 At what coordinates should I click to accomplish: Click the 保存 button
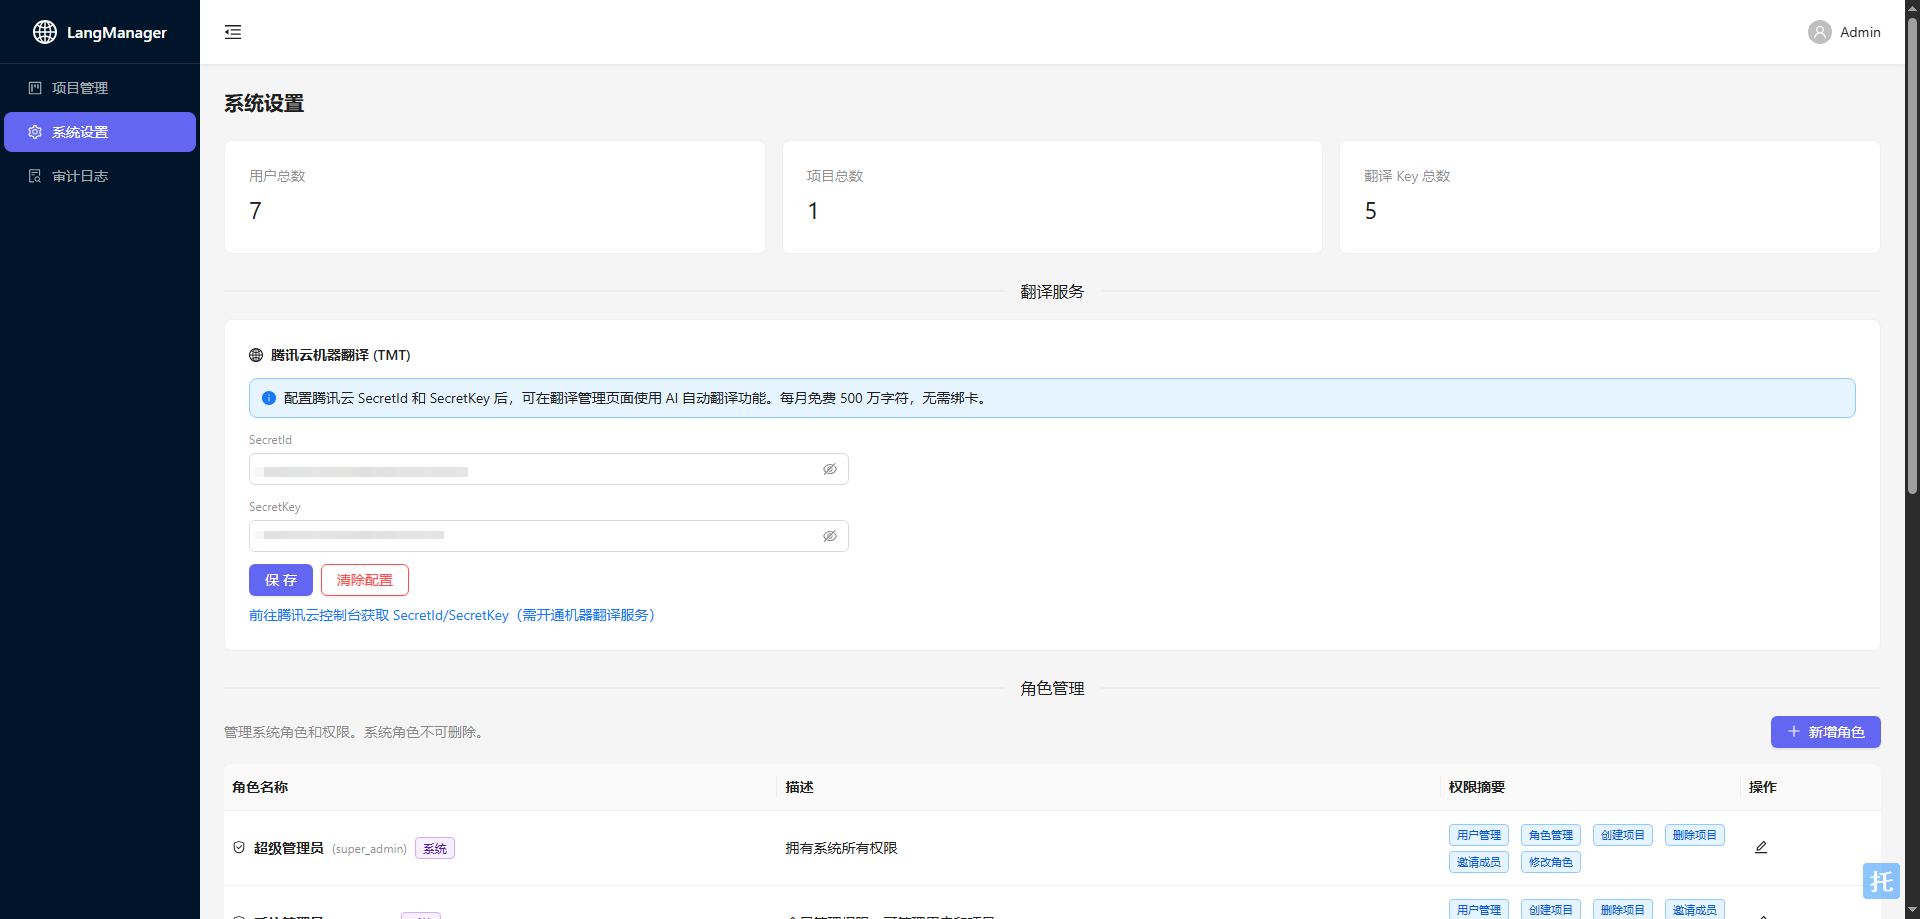pos(281,580)
